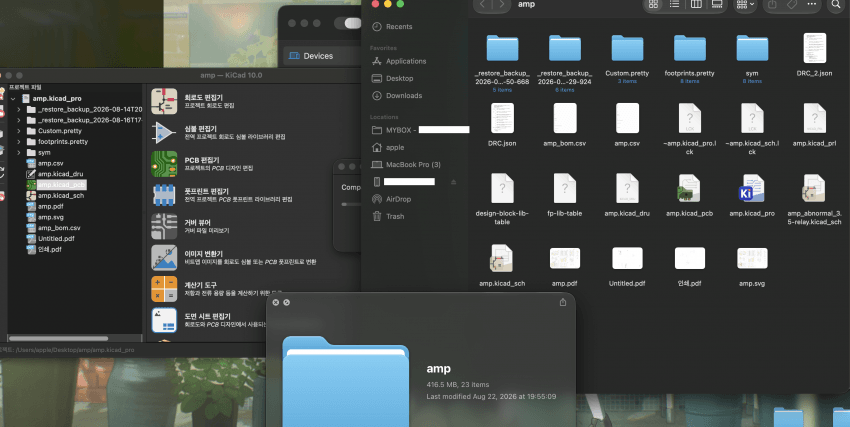Select amp.svg thumbnail in Finder
Screen dimensions: 850x427
click(752, 258)
